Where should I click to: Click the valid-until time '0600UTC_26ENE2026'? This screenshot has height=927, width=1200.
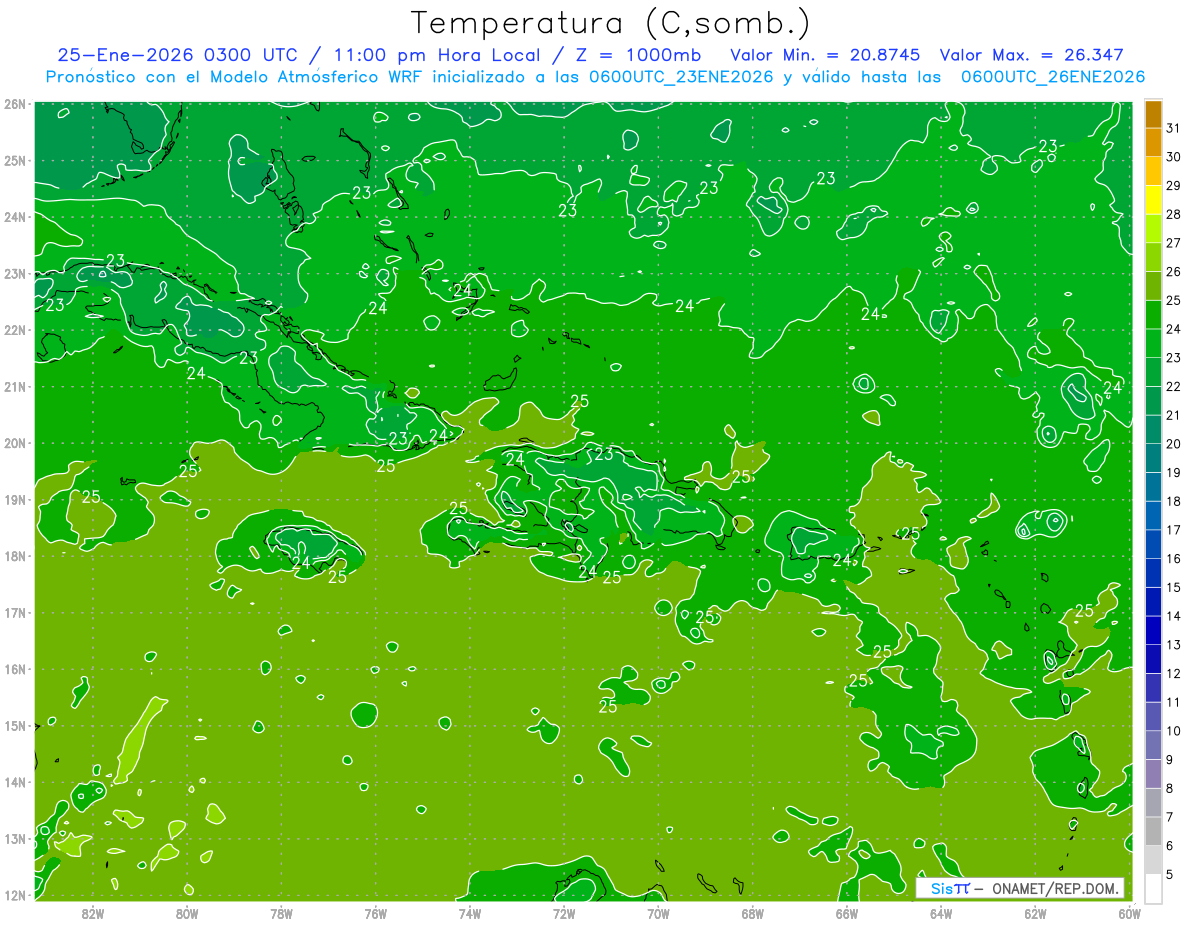(x=1052, y=77)
